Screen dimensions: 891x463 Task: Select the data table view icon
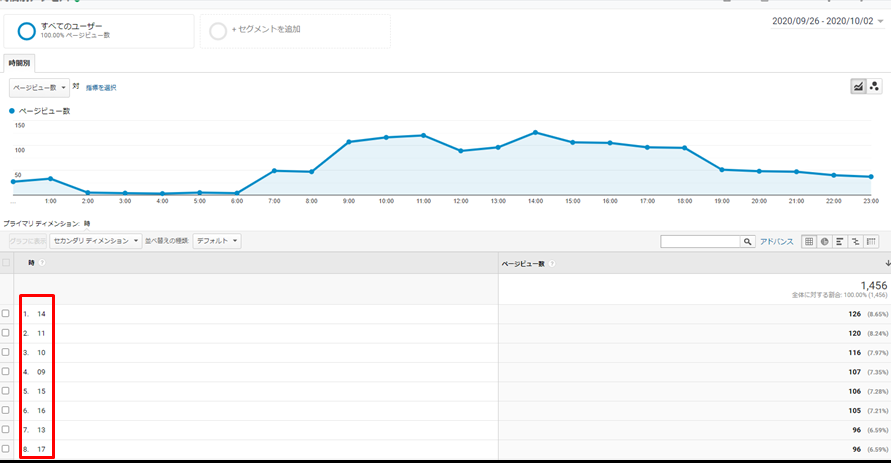pyautogui.click(x=809, y=241)
